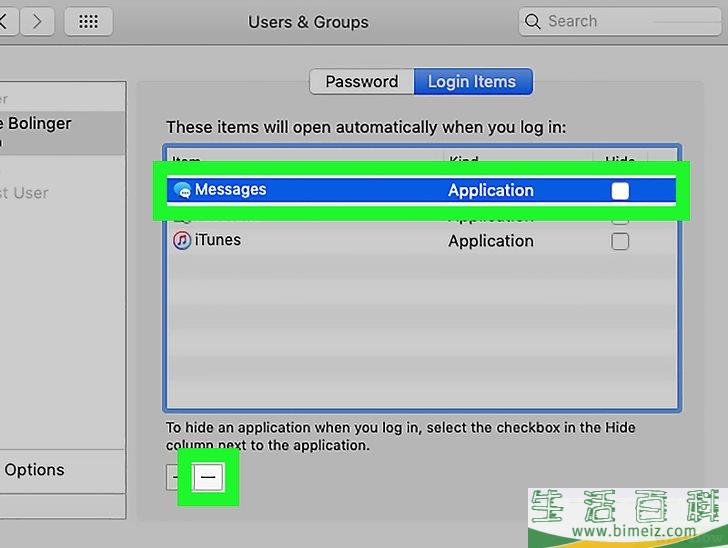Viewport: 728px width, 548px height.
Task: Click the Application kind cell for Messages
Action: [491, 190]
